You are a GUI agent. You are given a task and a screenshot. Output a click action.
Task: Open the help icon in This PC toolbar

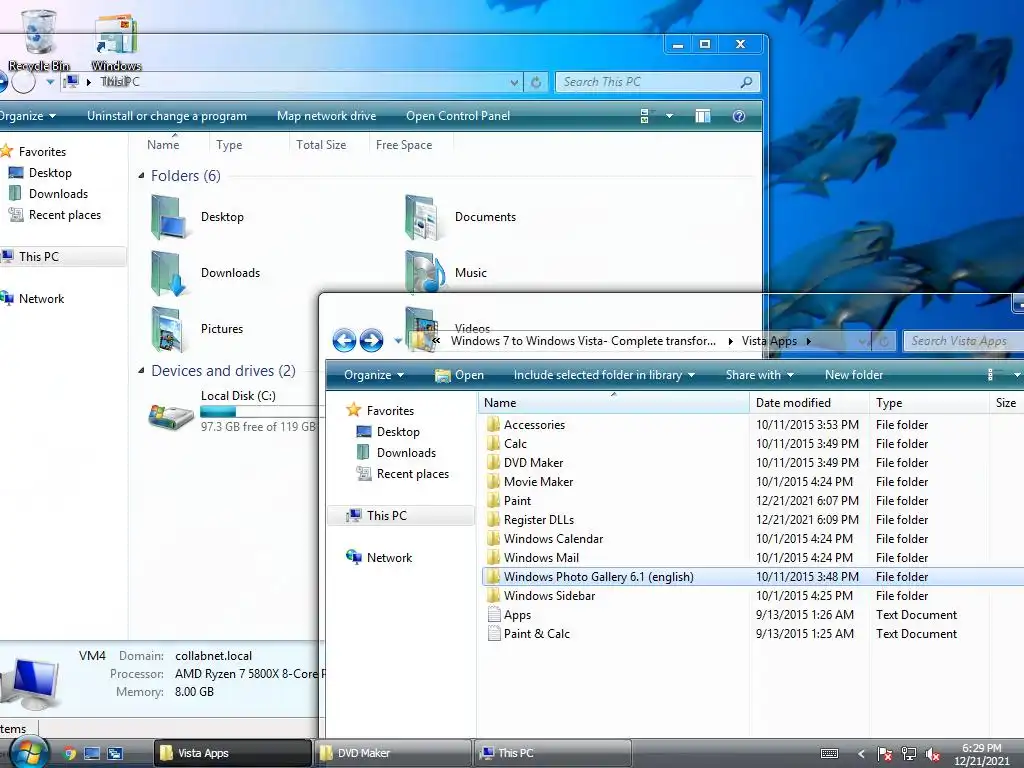pyautogui.click(x=739, y=116)
